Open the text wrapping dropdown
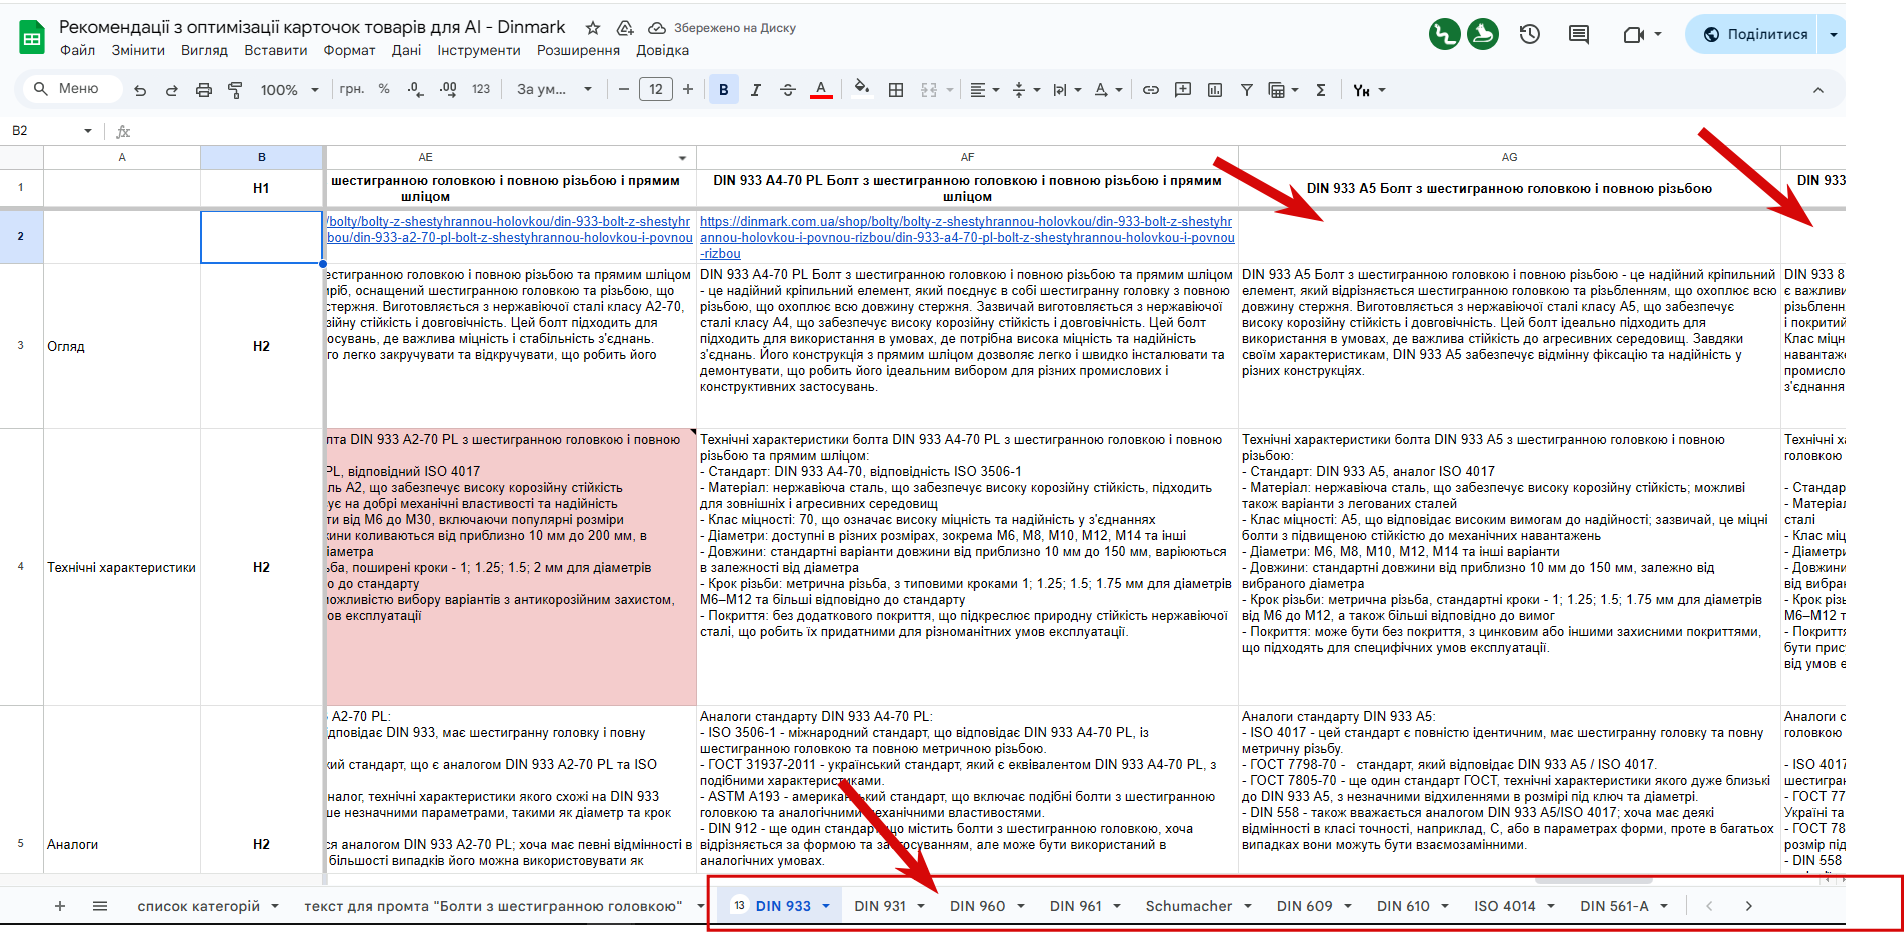The image size is (1904, 932). point(1067,90)
